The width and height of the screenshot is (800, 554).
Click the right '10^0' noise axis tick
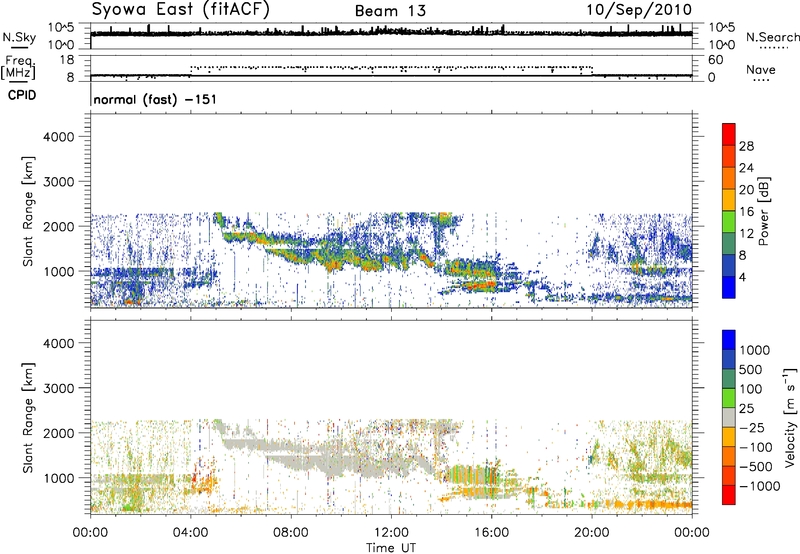(721, 45)
